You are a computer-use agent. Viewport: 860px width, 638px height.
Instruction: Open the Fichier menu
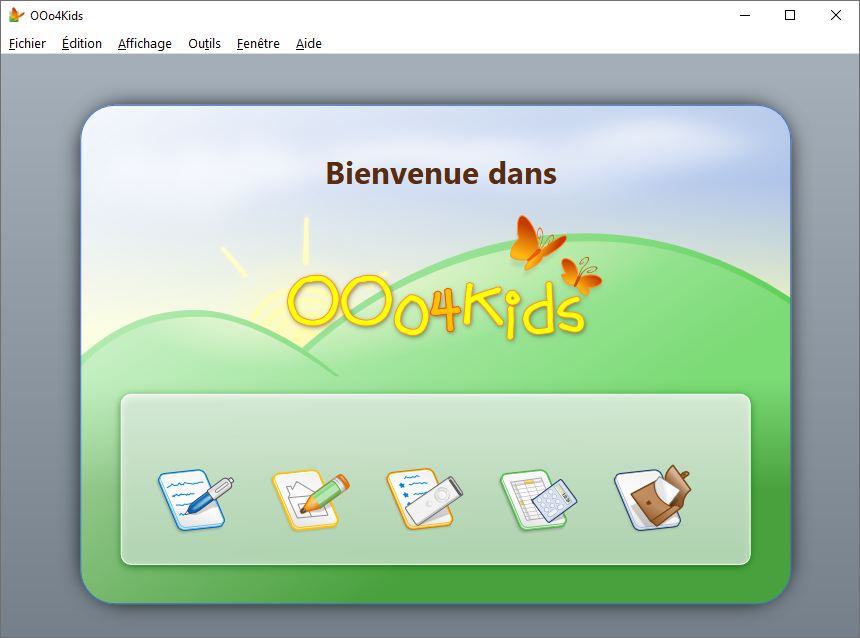coord(27,43)
